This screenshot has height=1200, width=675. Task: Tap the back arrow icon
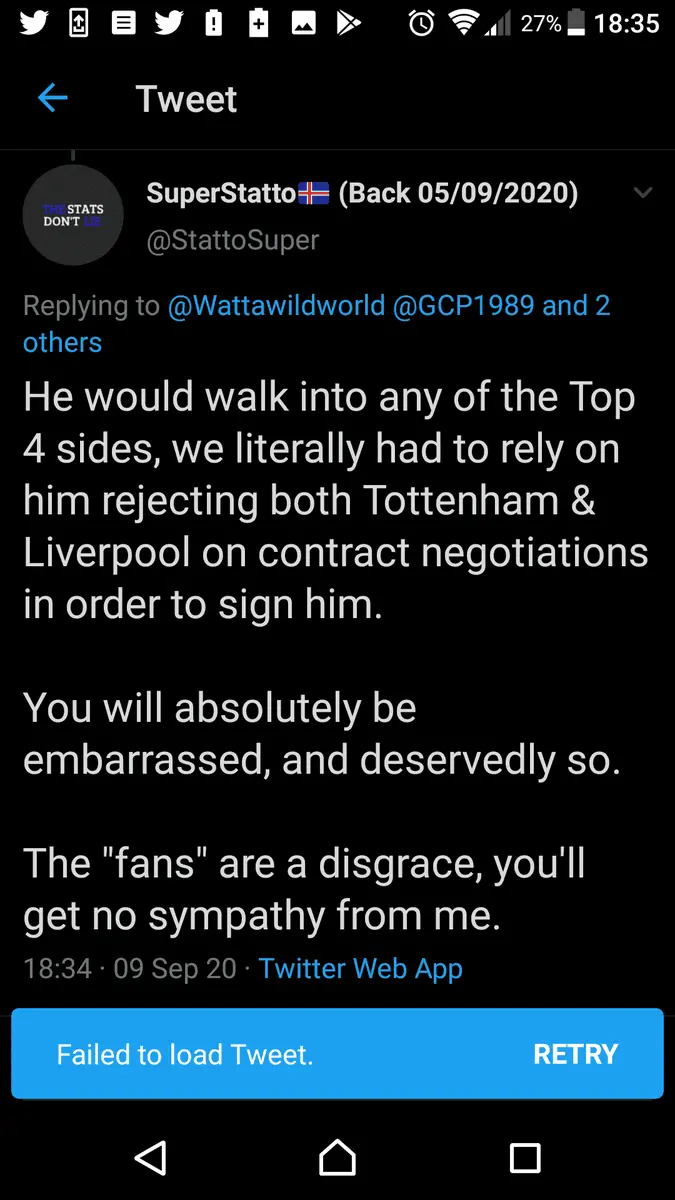52,98
